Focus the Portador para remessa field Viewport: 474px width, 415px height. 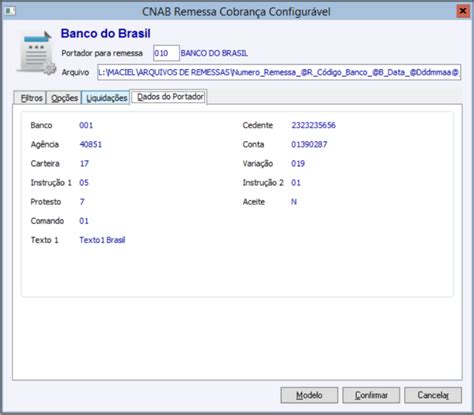tap(166, 53)
